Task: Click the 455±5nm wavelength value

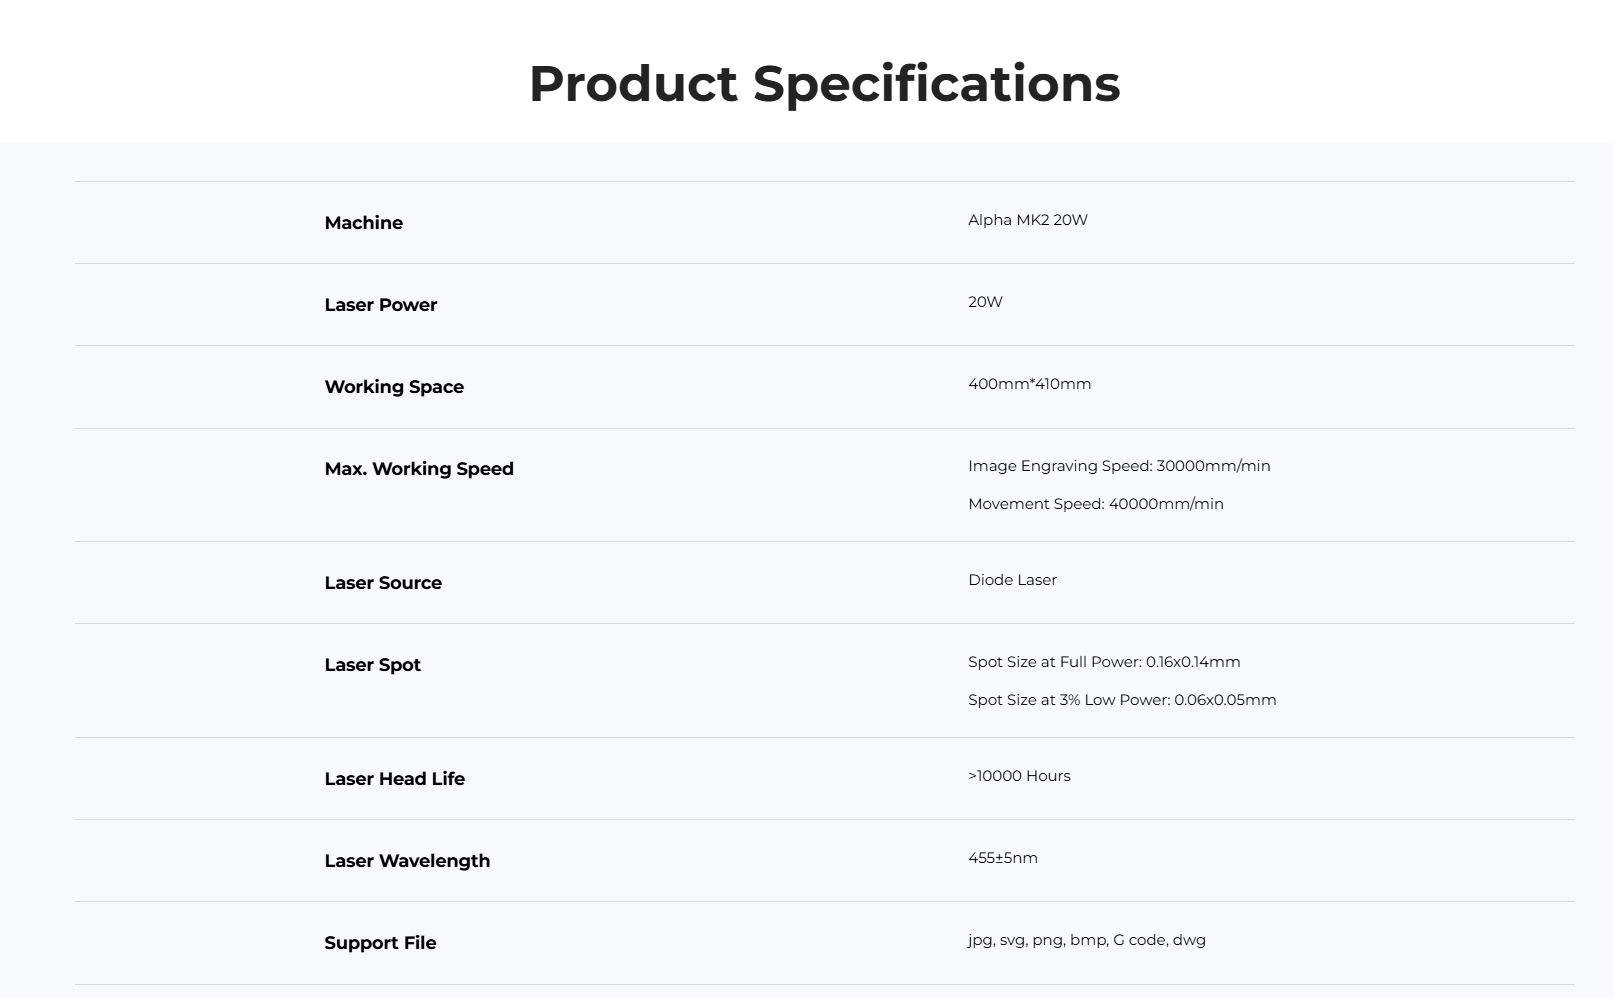Action: point(1002,858)
